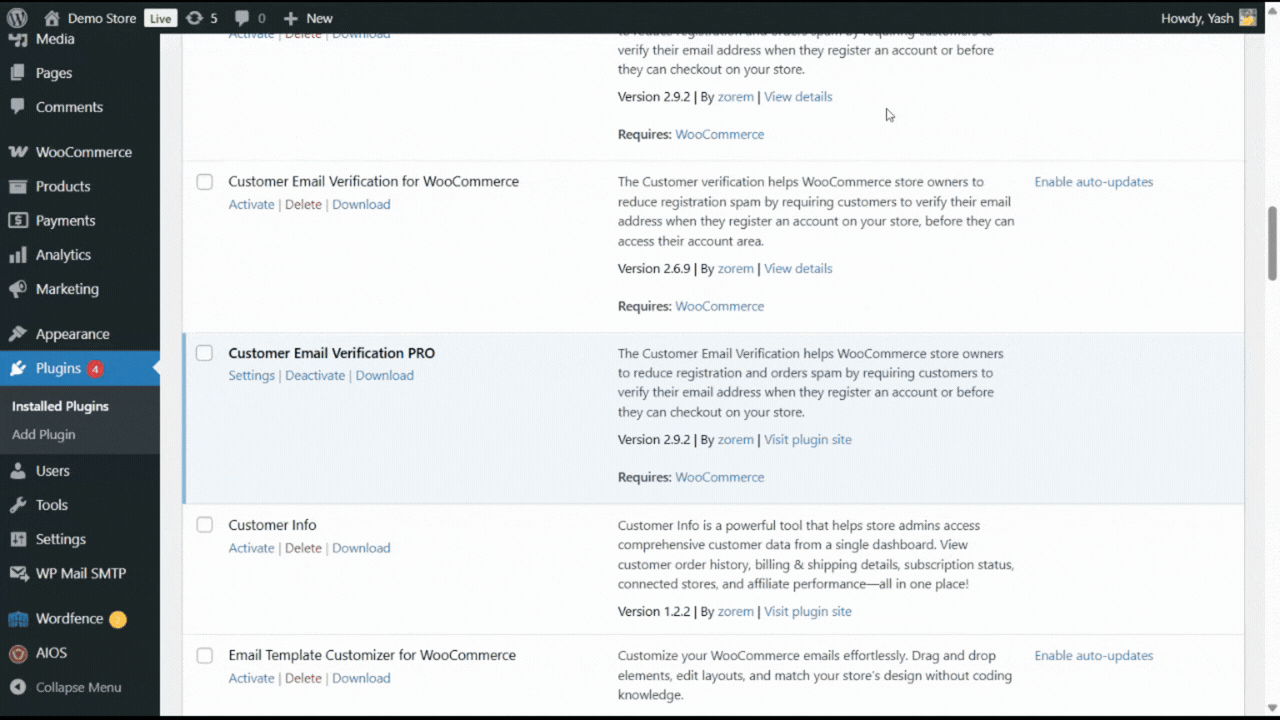1280x720 pixels.
Task: Deactivate Customer Email Verification PRO
Action: (315, 376)
